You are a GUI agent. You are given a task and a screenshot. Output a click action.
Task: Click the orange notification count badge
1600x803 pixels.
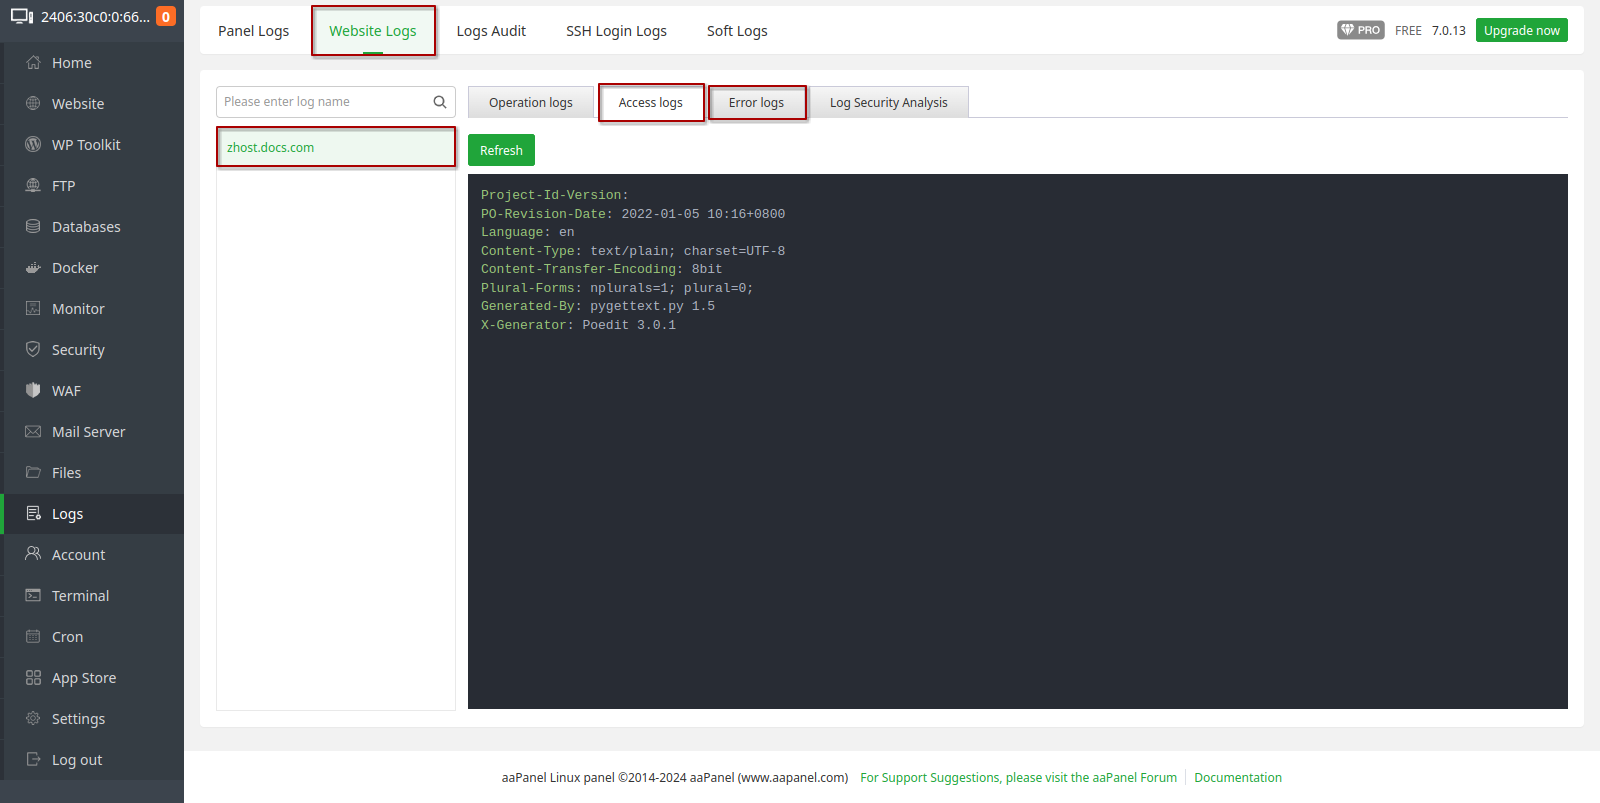click(166, 16)
